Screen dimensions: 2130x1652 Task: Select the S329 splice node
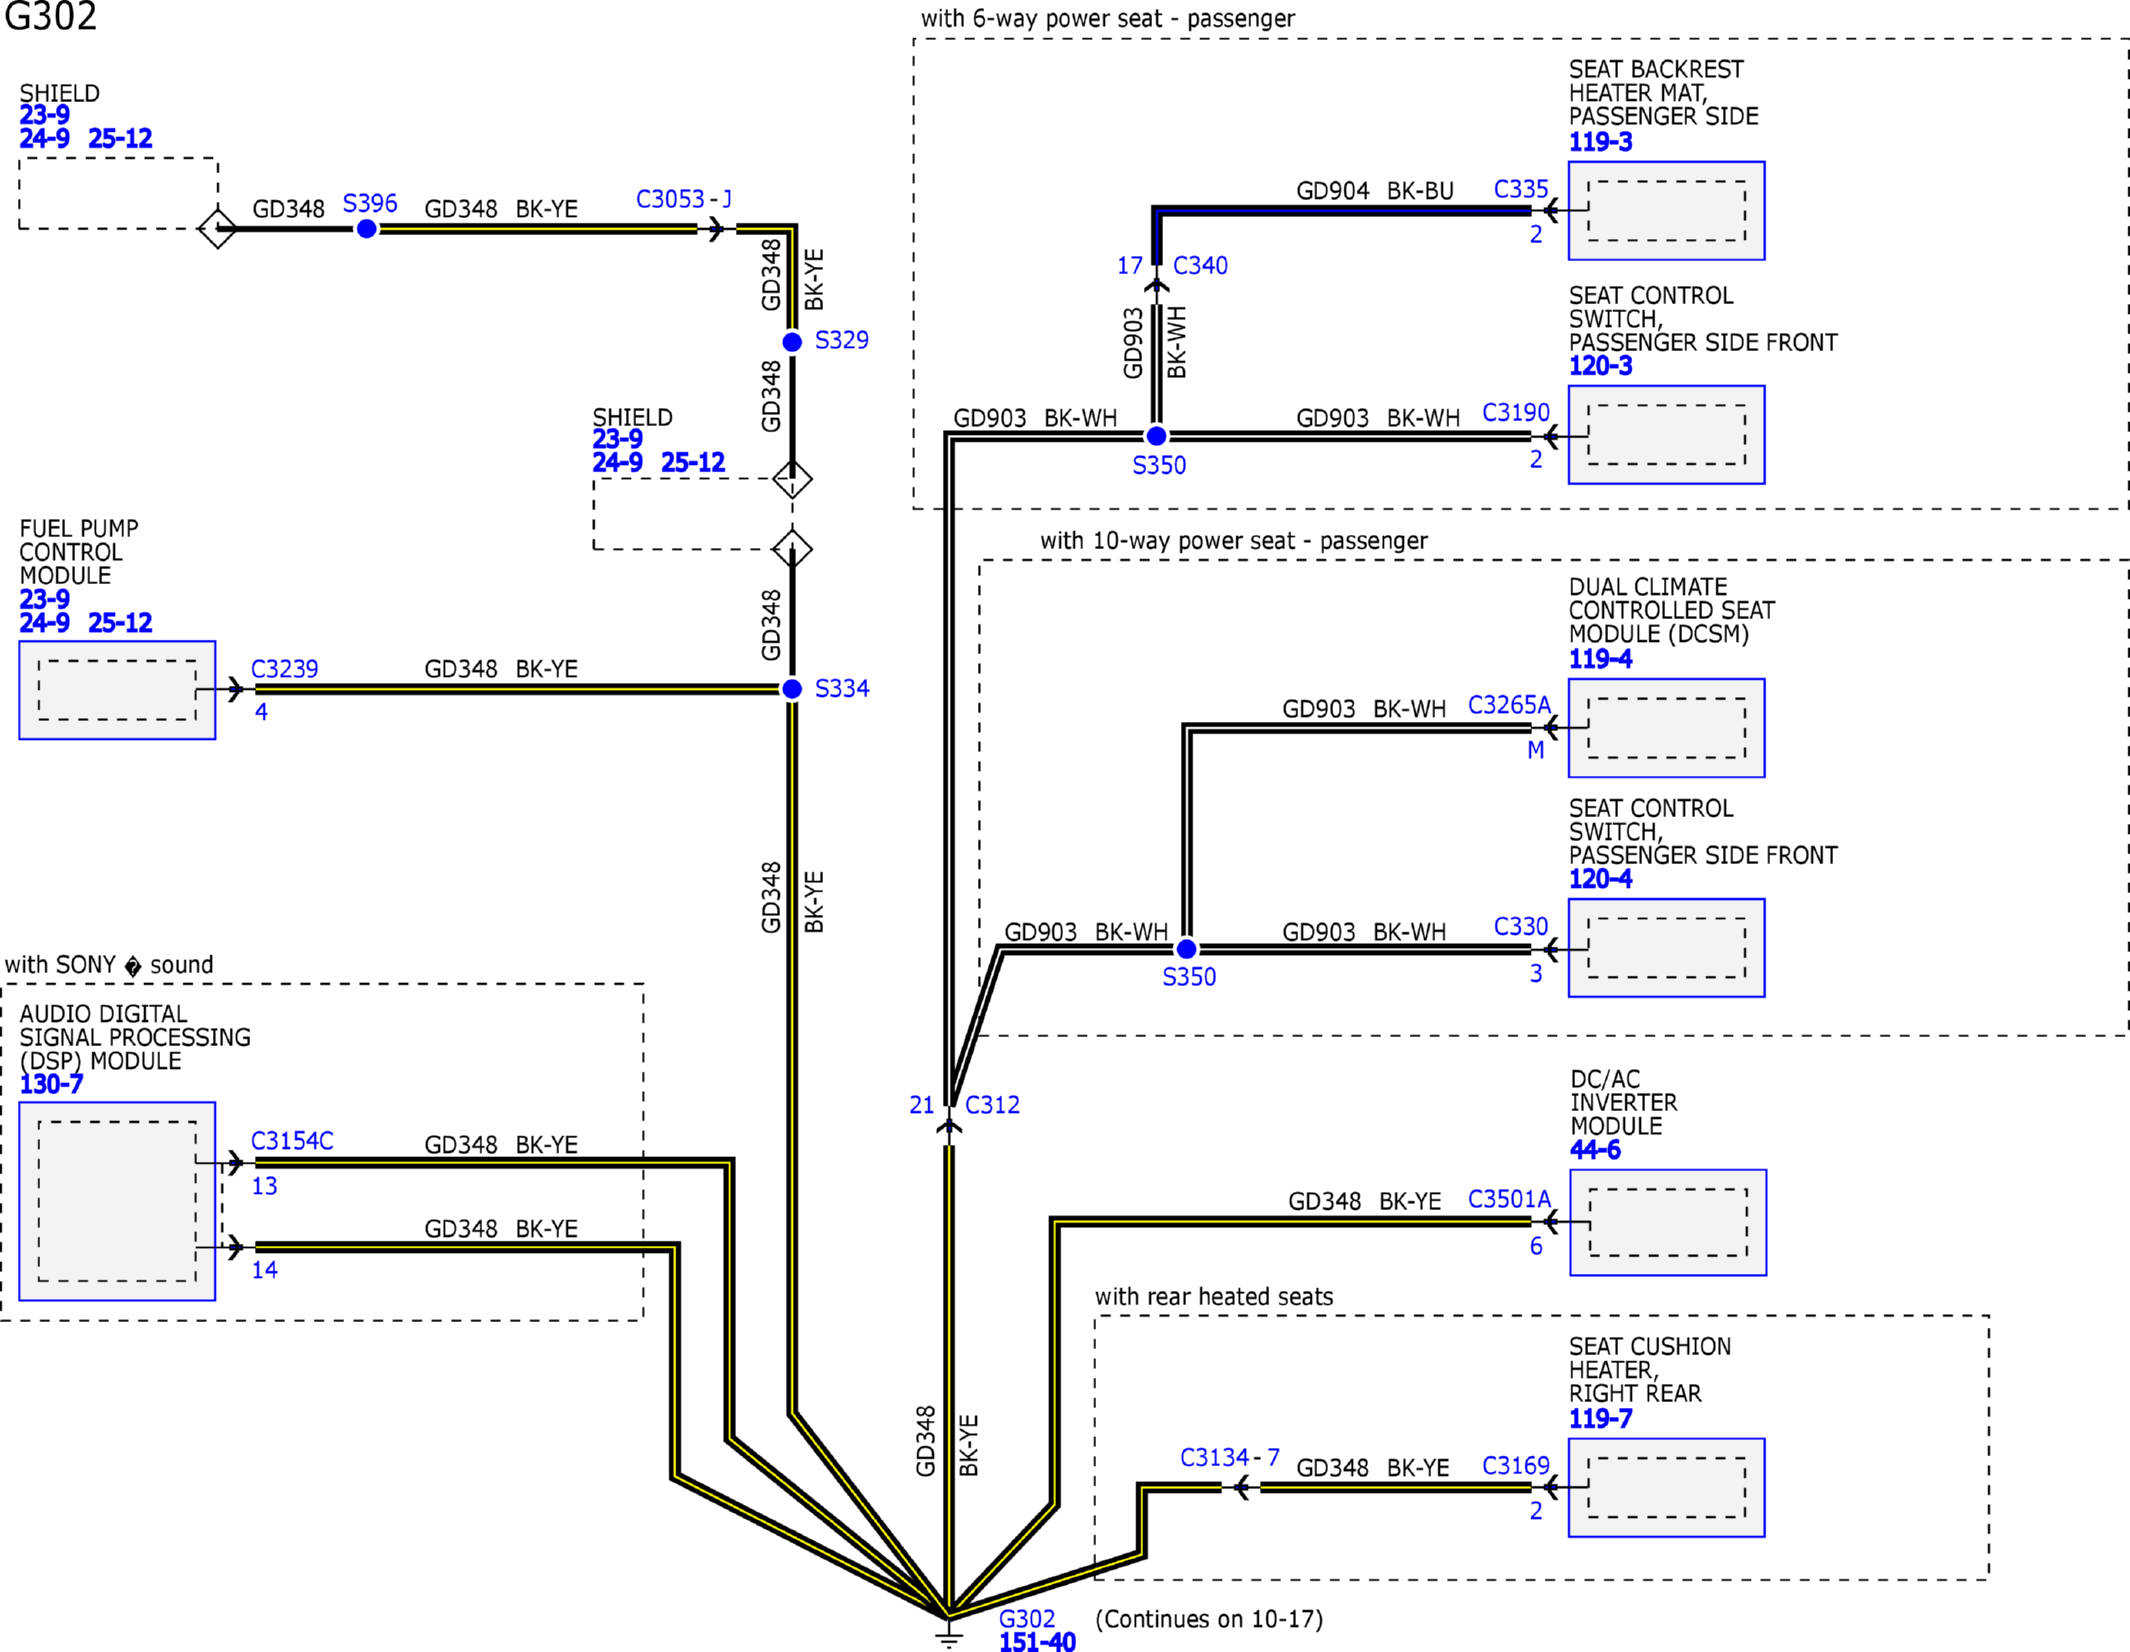point(792,342)
